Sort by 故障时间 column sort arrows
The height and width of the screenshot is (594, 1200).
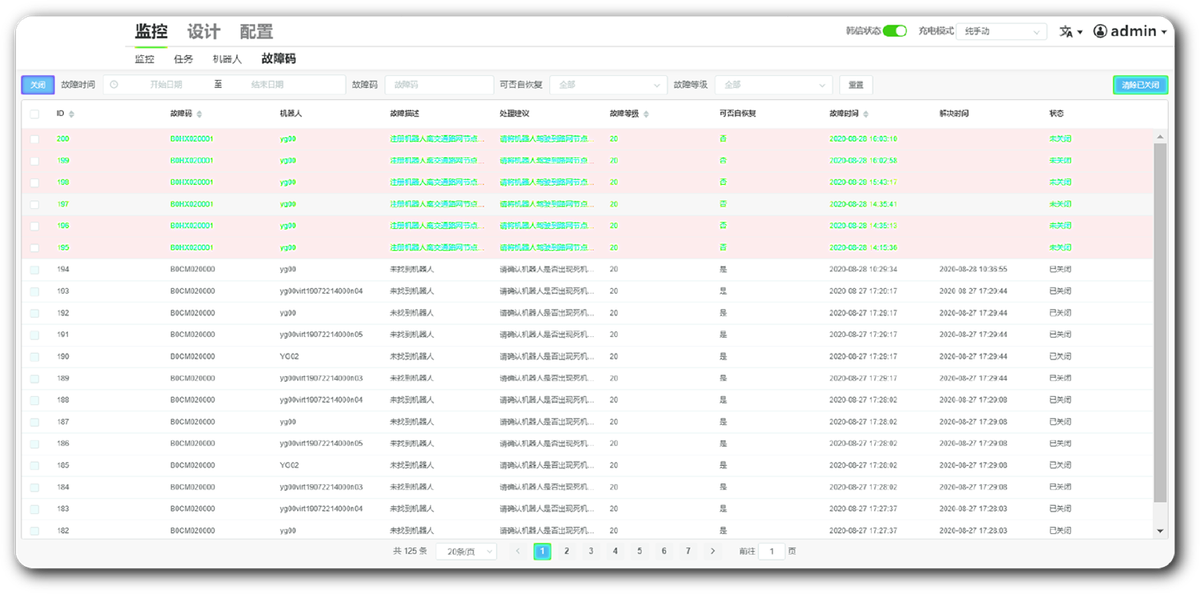tap(866, 114)
